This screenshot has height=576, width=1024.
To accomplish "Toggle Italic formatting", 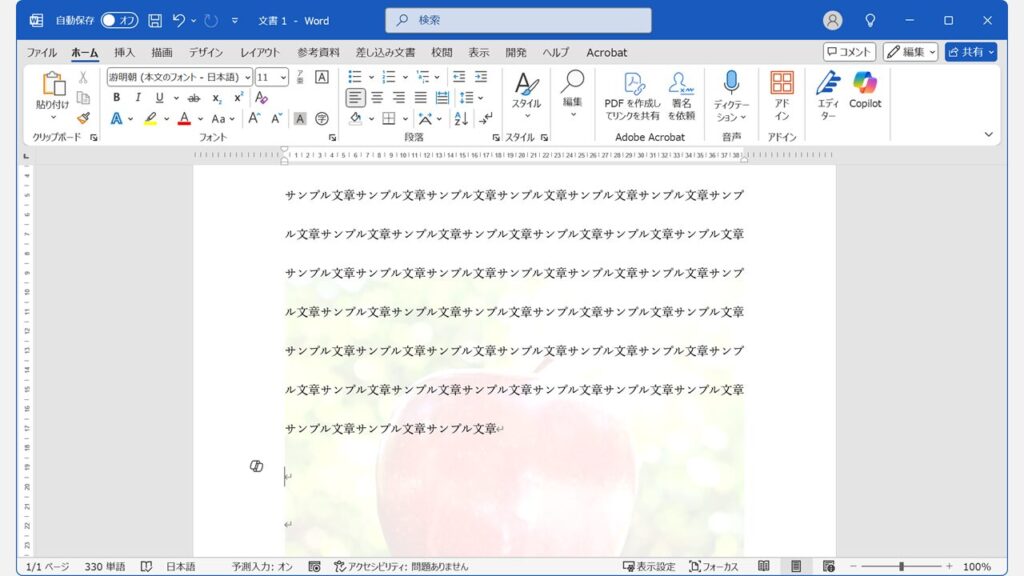I will [138, 97].
